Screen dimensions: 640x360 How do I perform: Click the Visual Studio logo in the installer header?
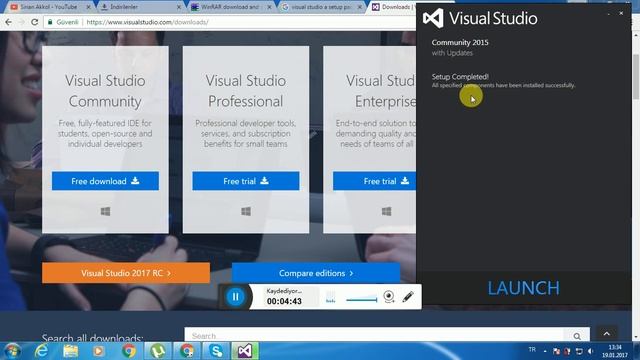pyautogui.click(x=433, y=18)
